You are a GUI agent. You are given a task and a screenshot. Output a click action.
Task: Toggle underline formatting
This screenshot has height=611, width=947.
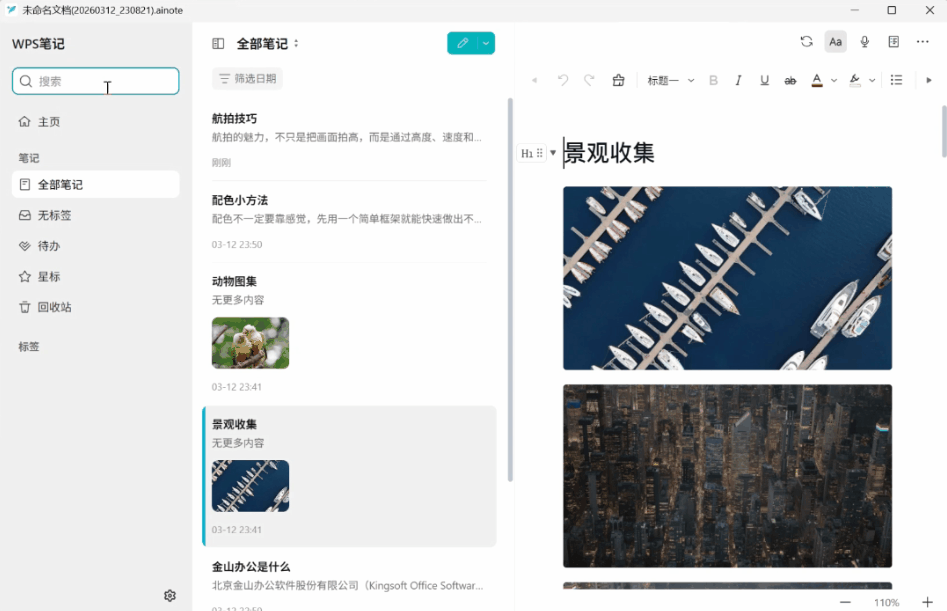click(763, 80)
